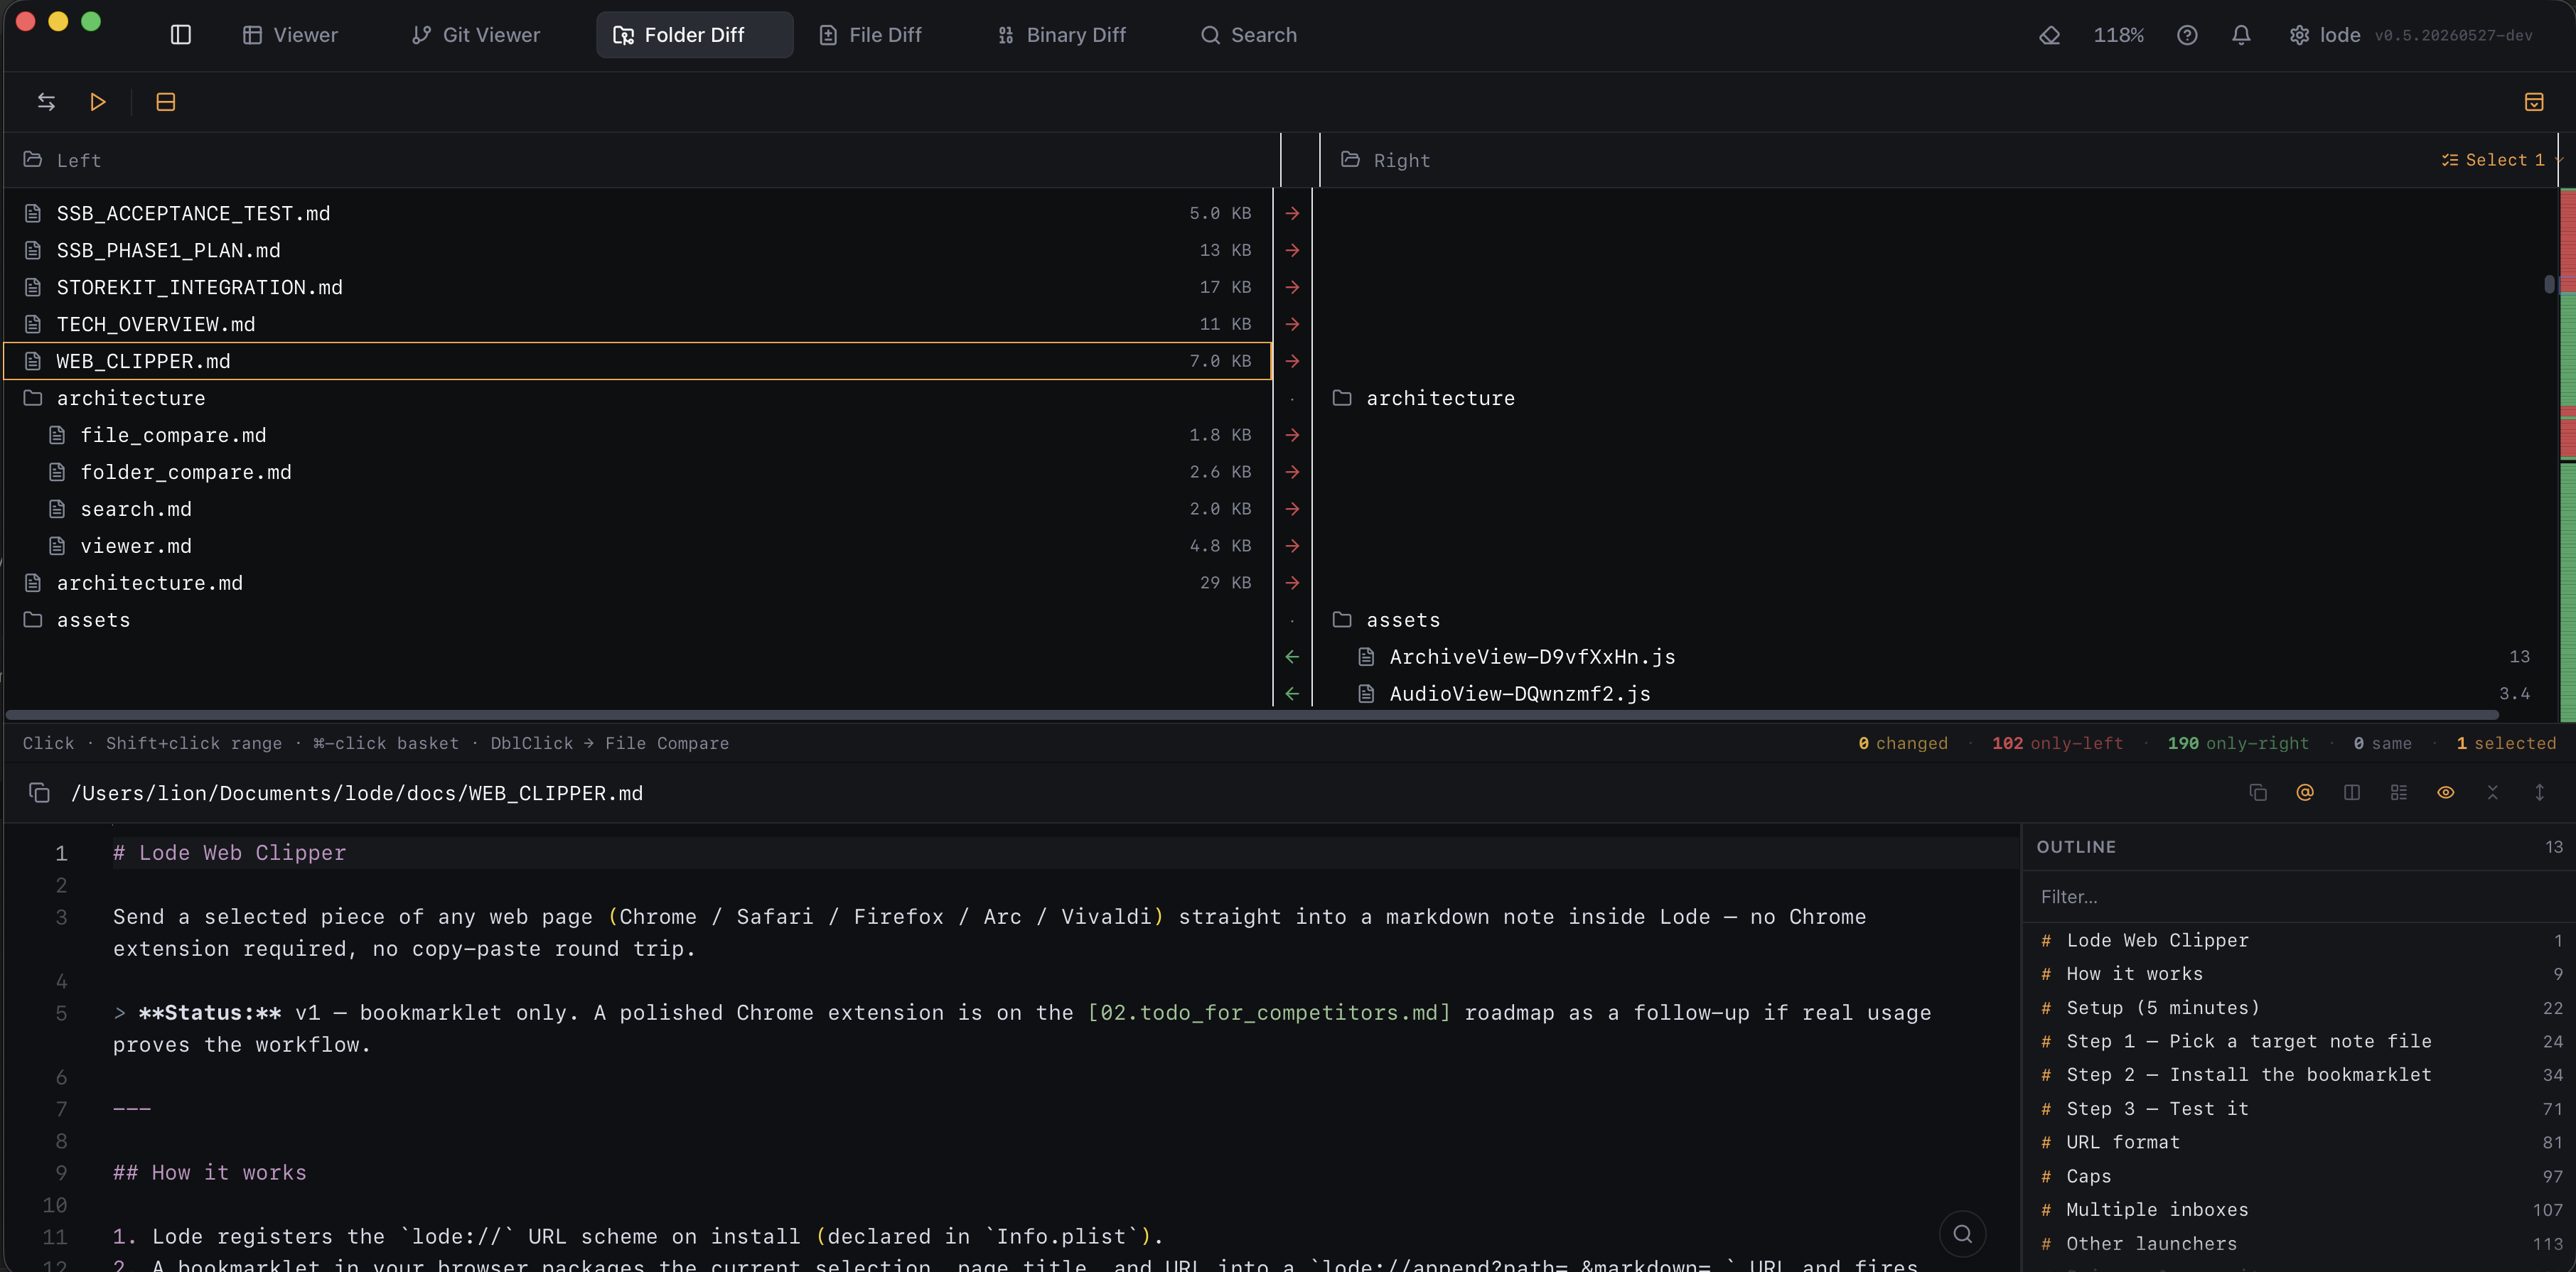
Task: Open the Search tab
Action: click(1249, 35)
